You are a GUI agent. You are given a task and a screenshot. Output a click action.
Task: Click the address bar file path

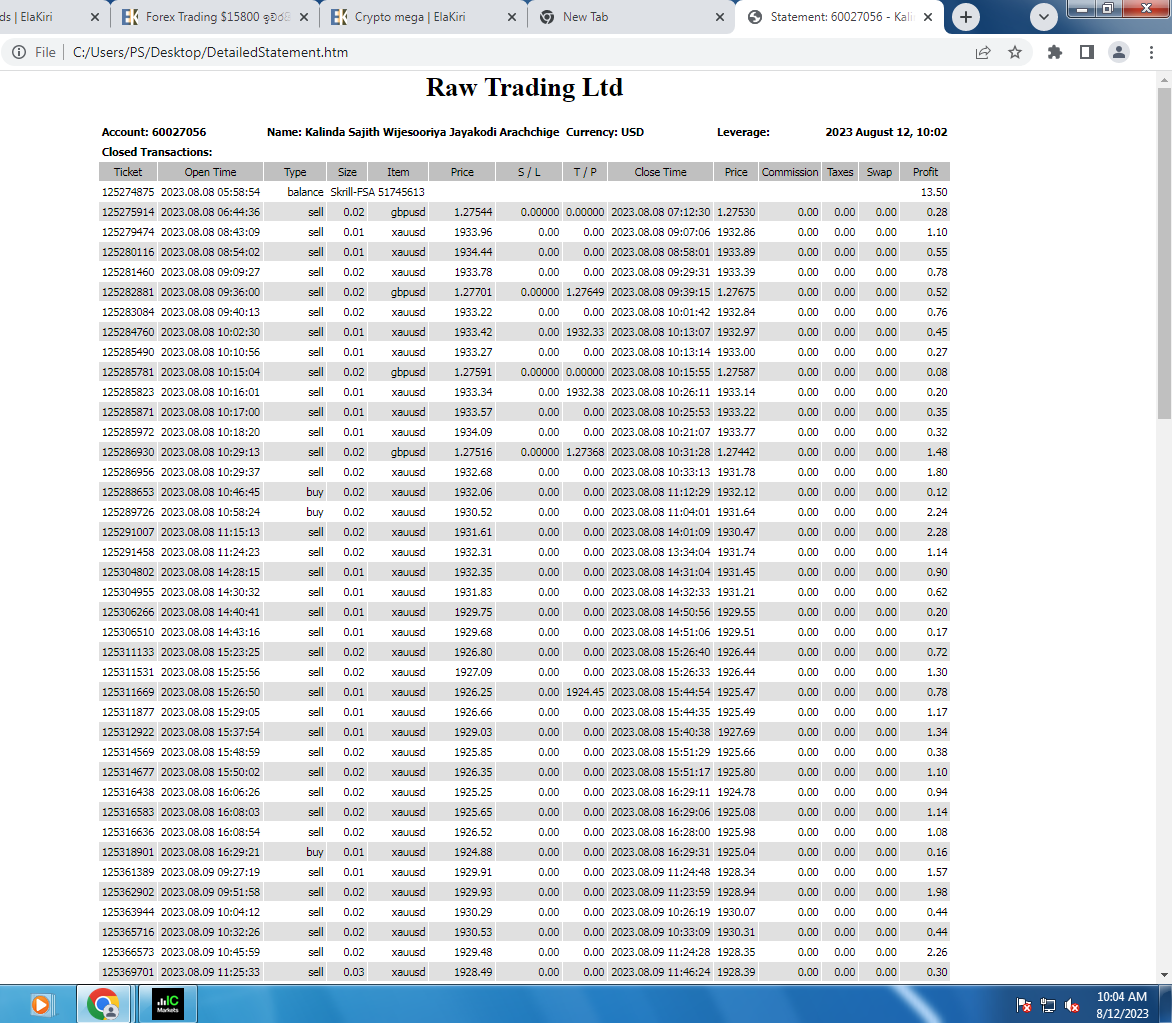coord(210,52)
